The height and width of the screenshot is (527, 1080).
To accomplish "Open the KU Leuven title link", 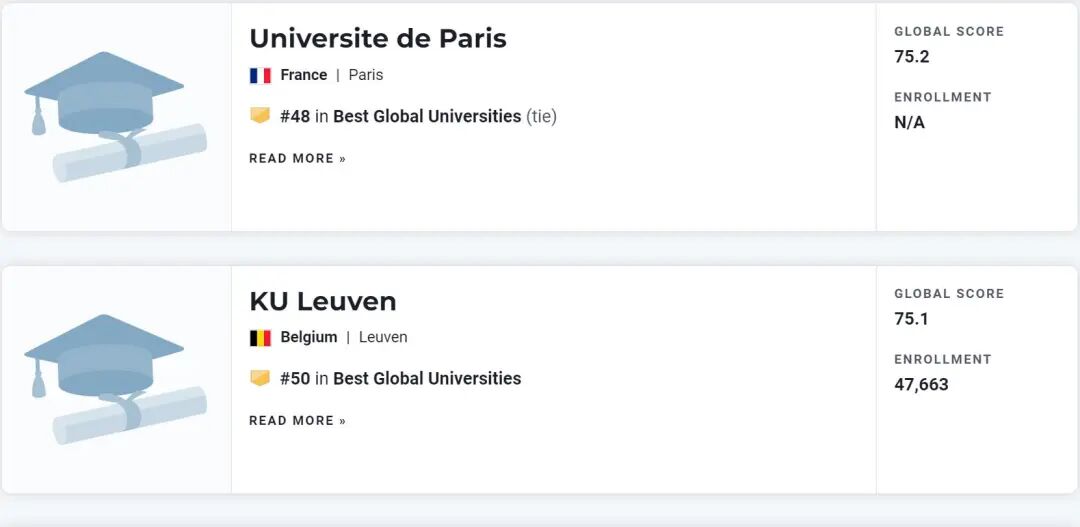I will pyautogui.click(x=322, y=301).
